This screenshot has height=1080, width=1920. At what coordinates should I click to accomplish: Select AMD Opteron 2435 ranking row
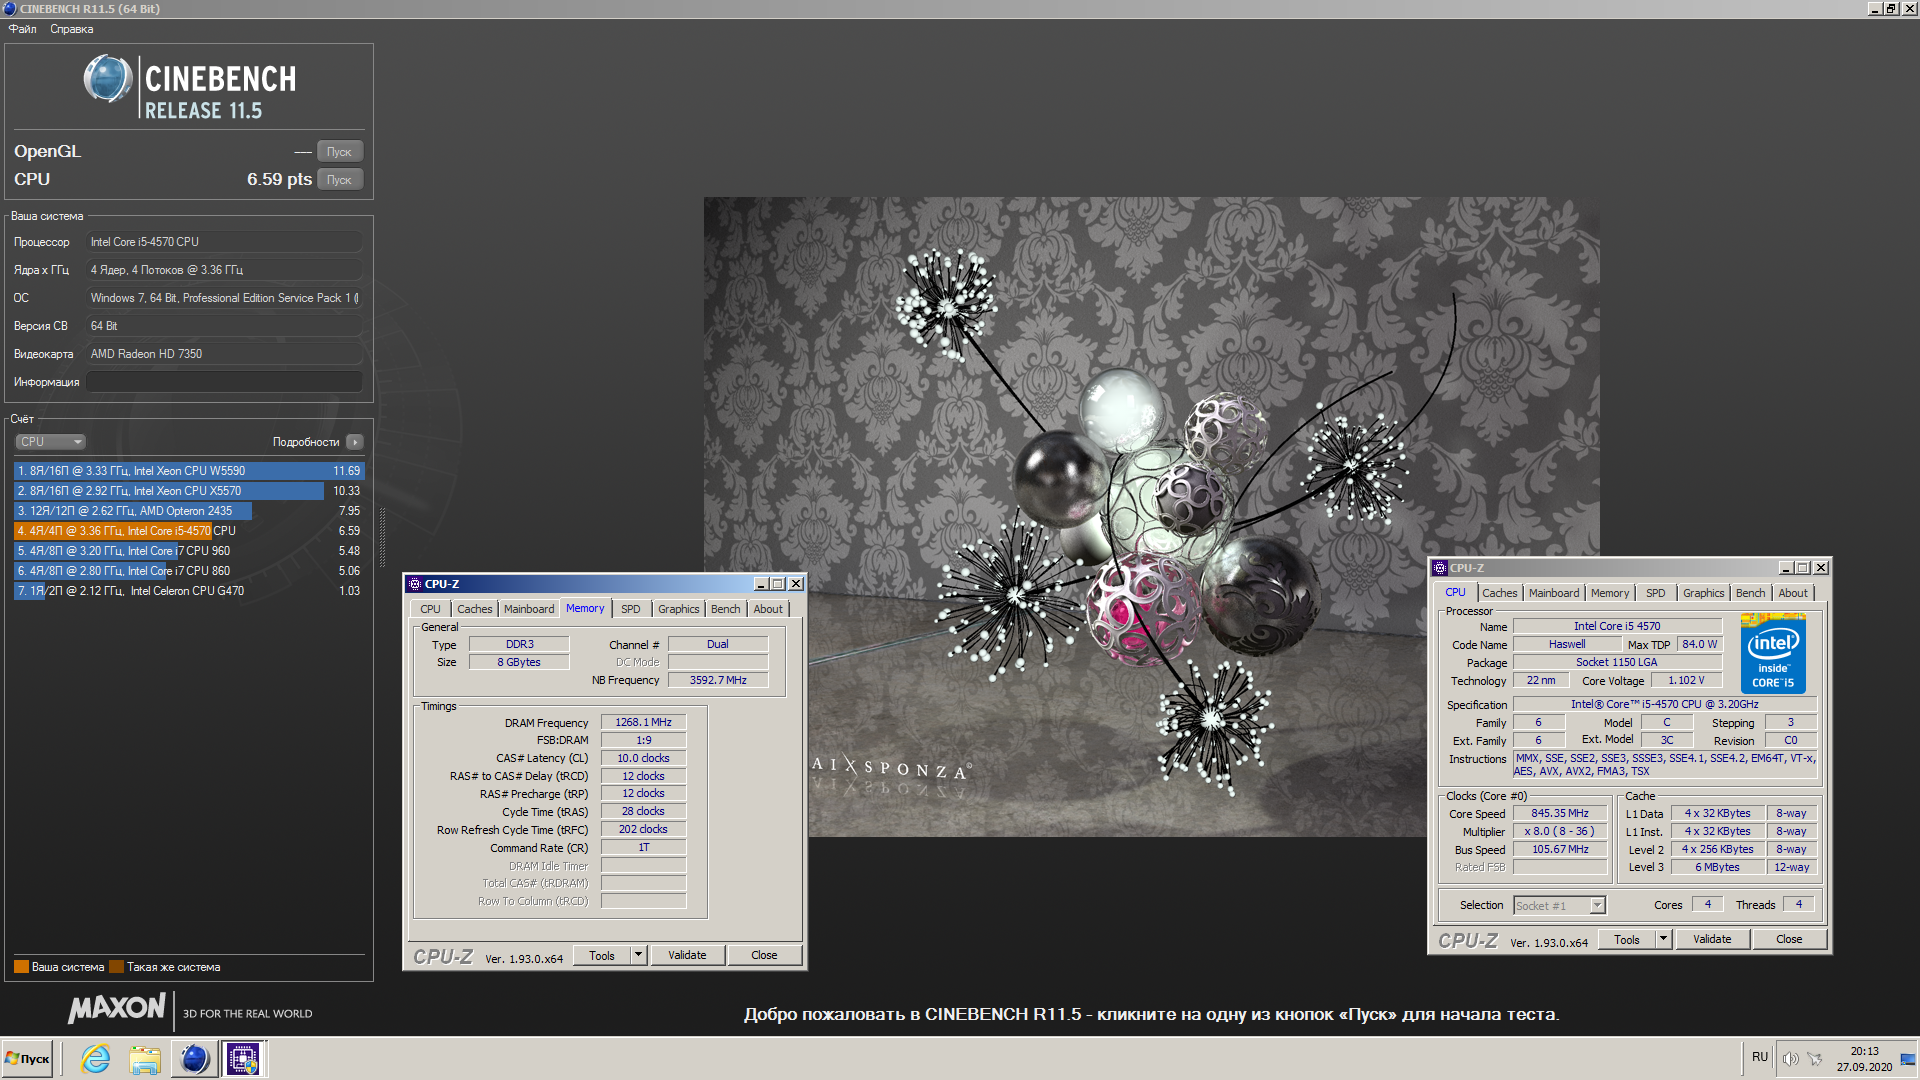click(x=189, y=511)
